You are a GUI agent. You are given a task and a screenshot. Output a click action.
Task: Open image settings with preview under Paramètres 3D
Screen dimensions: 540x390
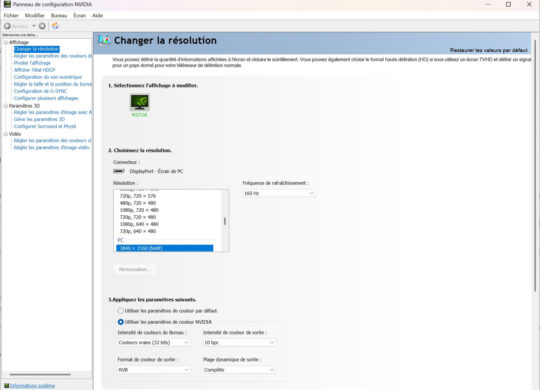pos(53,112)
